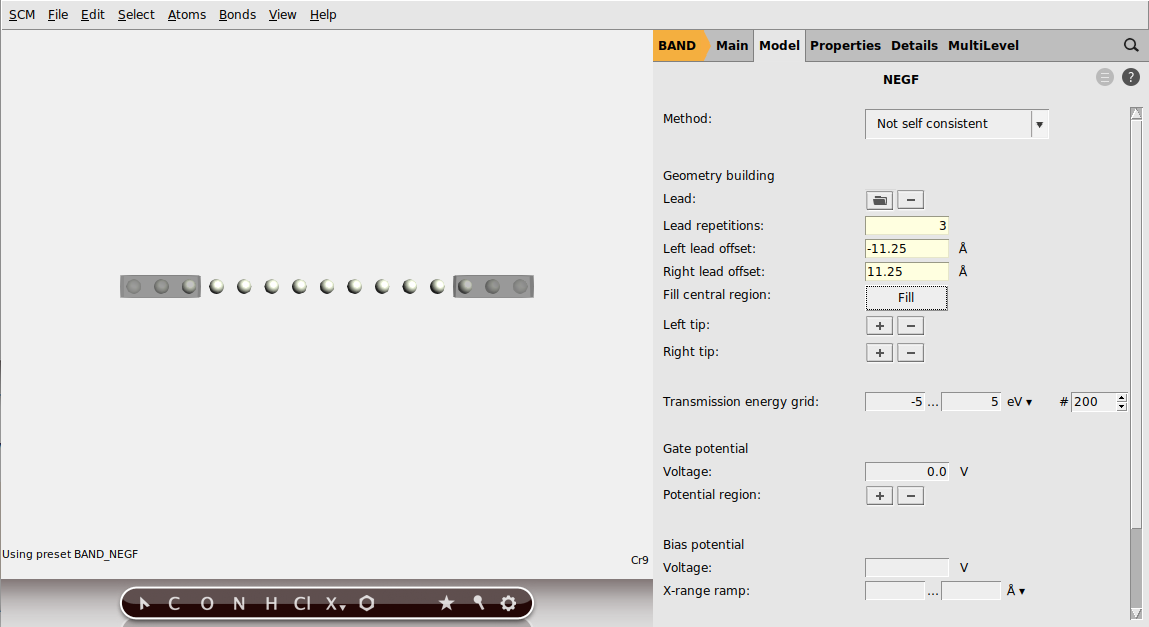Screen dimensions: 1149x627
Task: Add a Left tip with the plus button
Action: point(879,325)
